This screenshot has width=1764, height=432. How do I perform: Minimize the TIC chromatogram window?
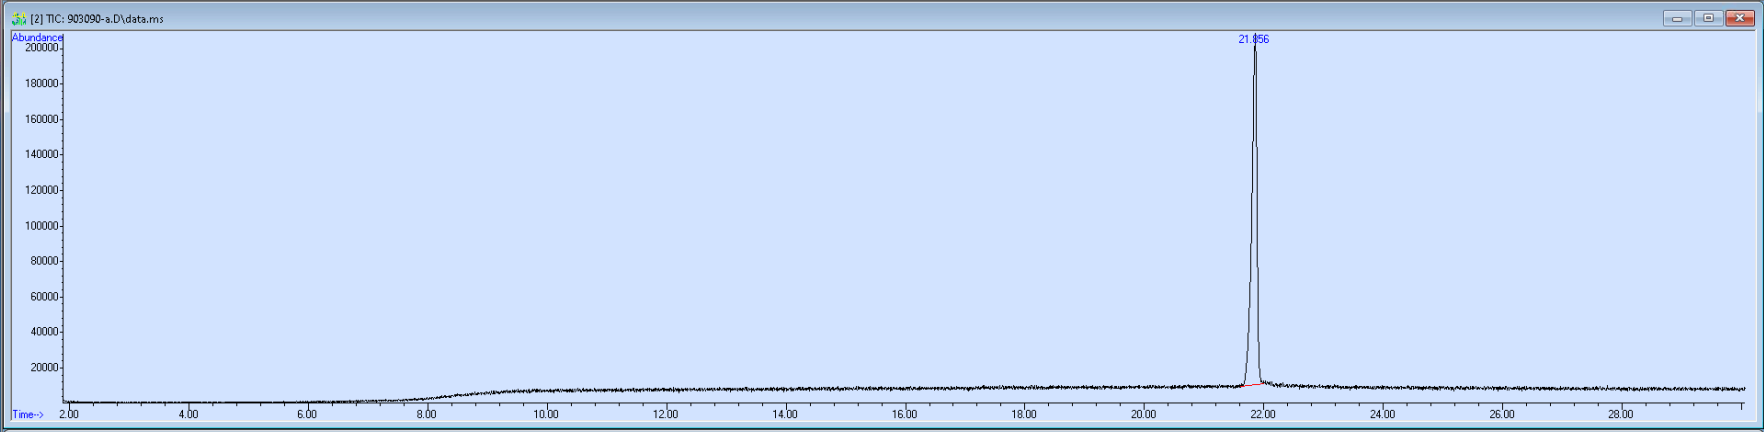pyautogui.click(x=1677, y=18)
